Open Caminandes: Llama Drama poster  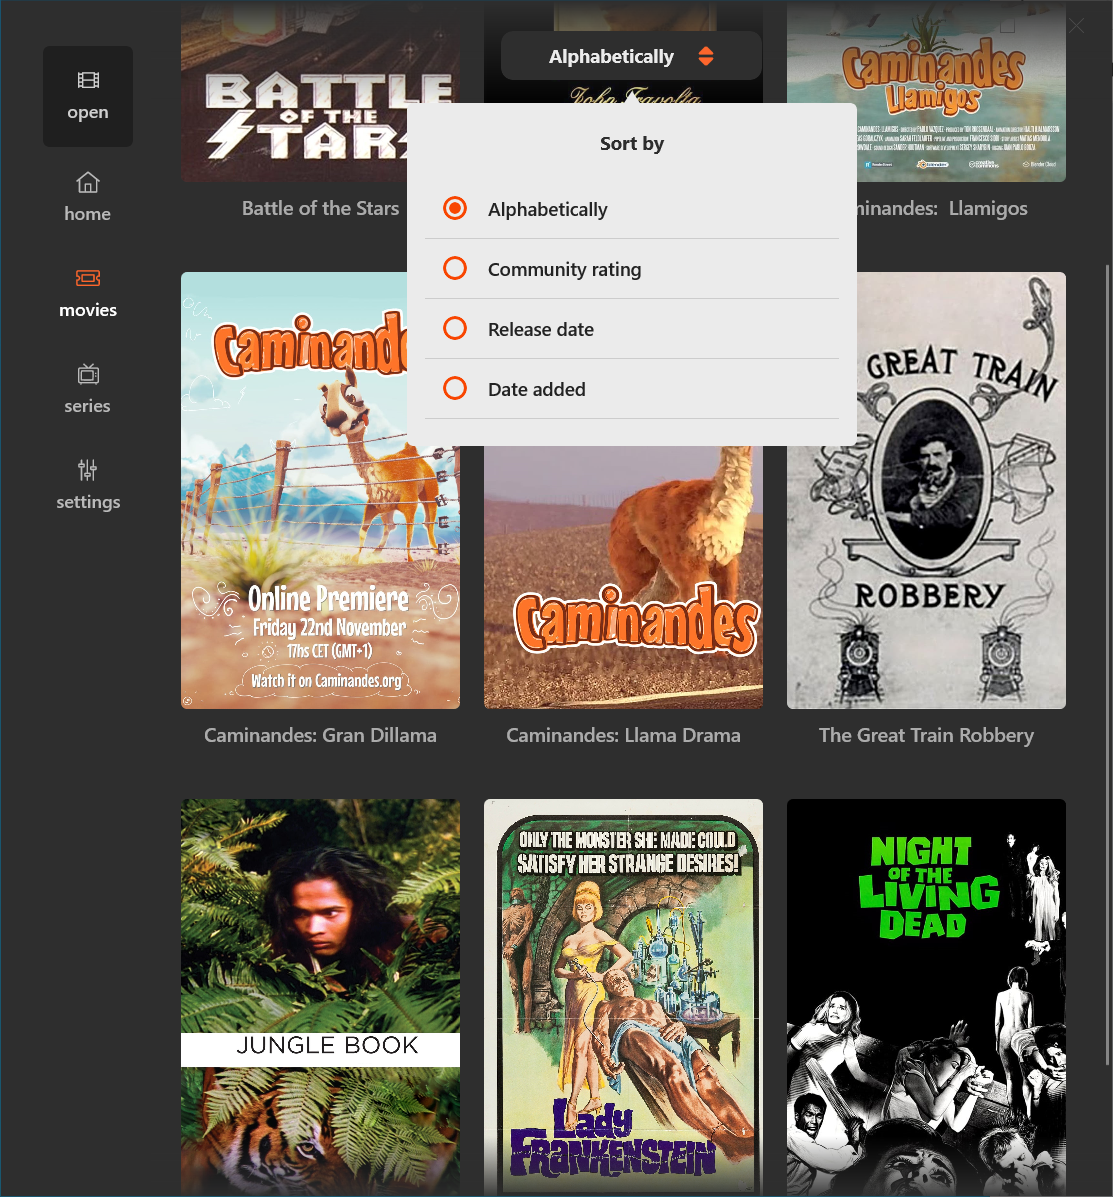coord(623,578)
